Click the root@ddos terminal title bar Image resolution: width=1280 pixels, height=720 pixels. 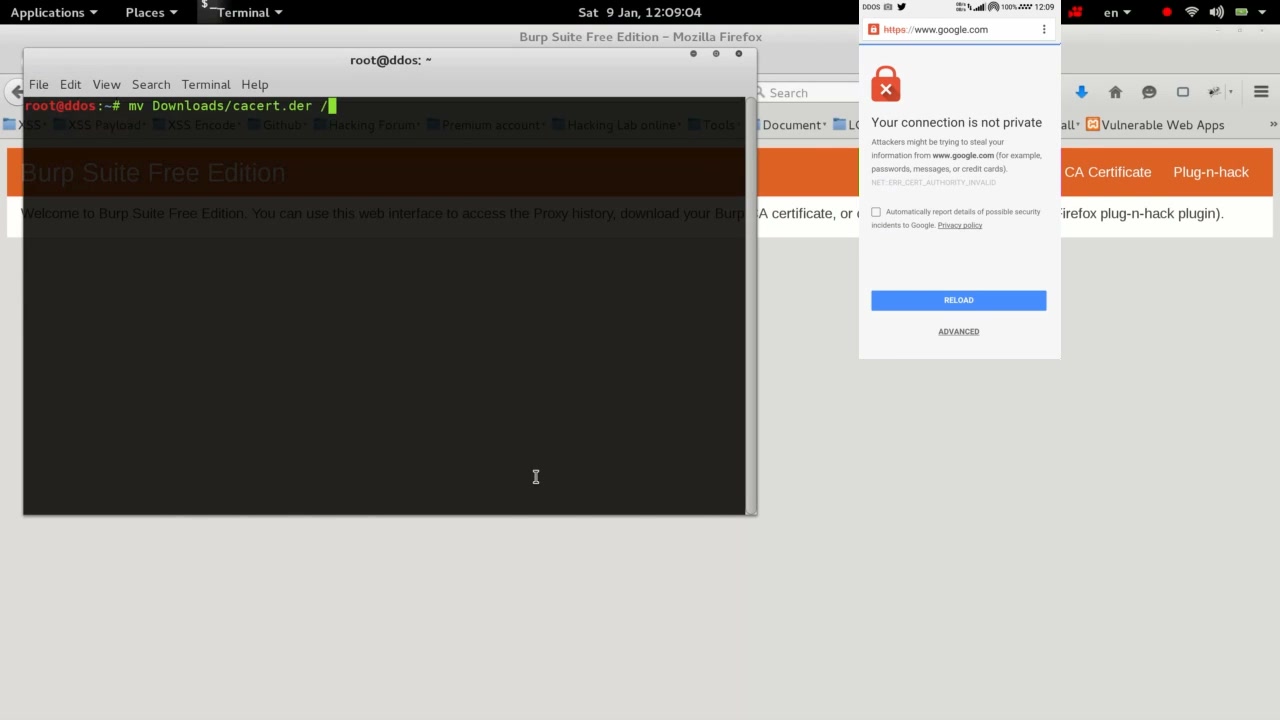(390, 60)
